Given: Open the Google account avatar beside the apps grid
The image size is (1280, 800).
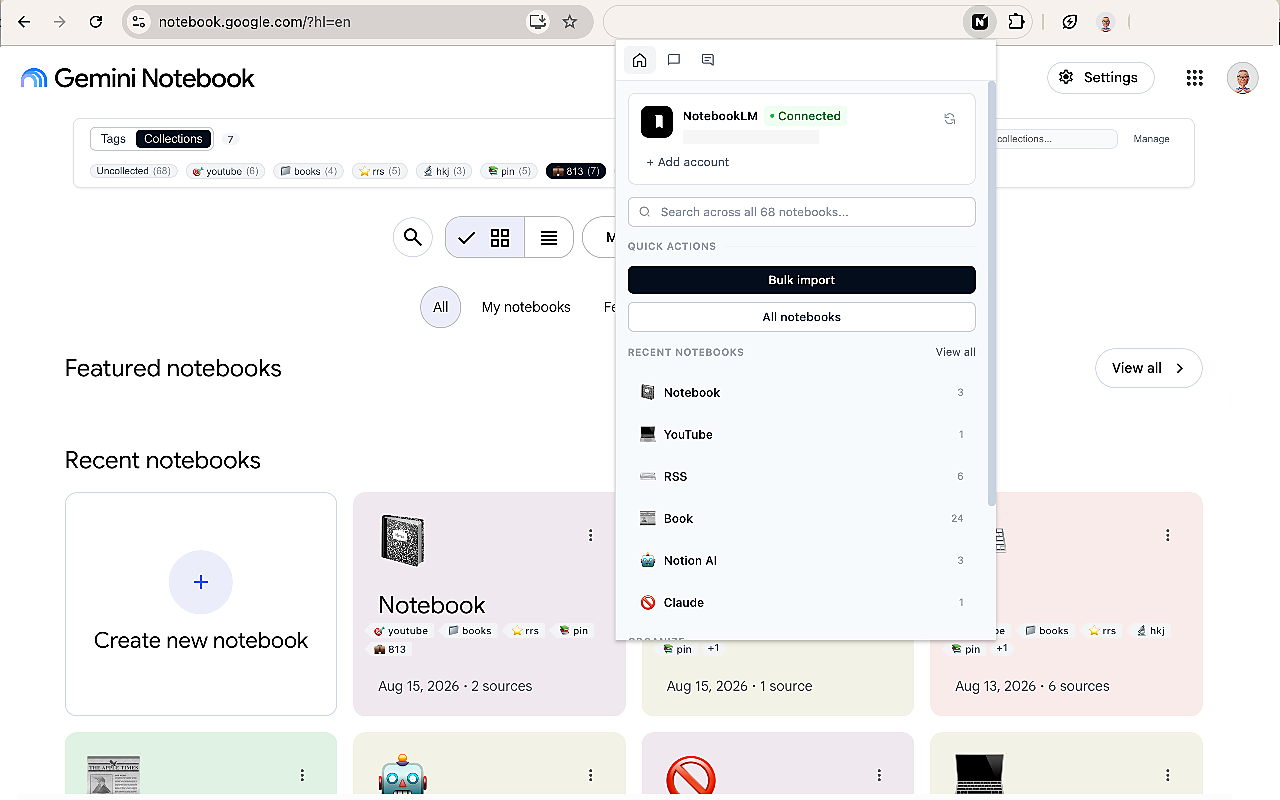Looking at the screenshot, I should [x=1243, y=78].
